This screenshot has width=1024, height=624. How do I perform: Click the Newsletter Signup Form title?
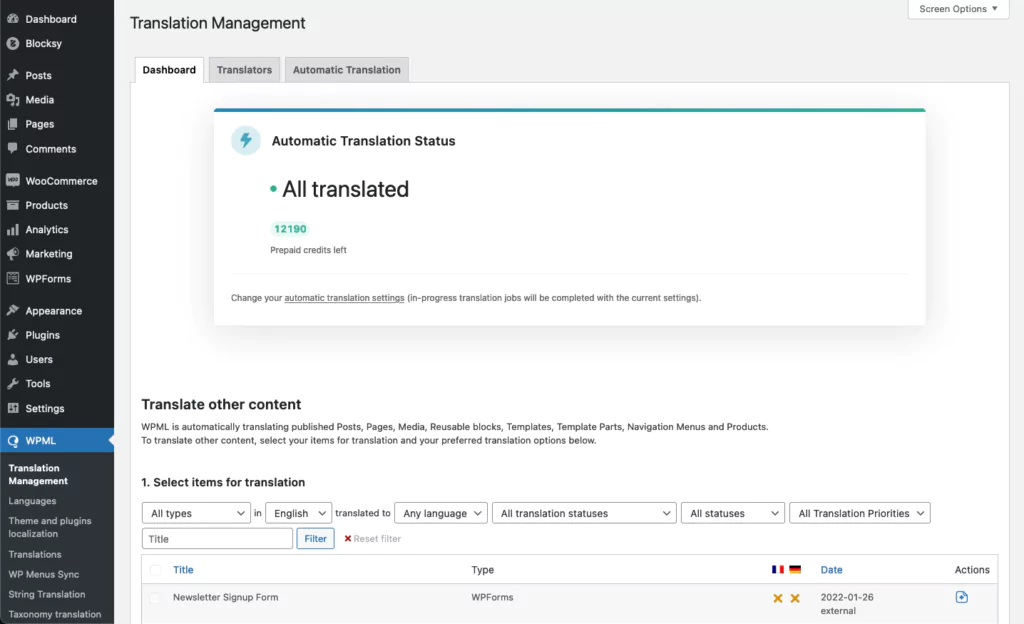pyautogui.click(x=225, y=597)
